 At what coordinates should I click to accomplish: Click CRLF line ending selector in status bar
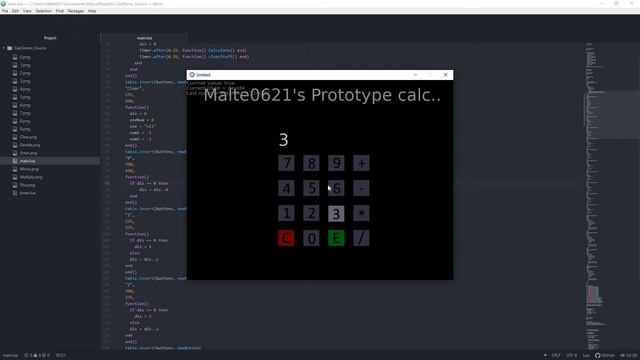coord(556,356)
